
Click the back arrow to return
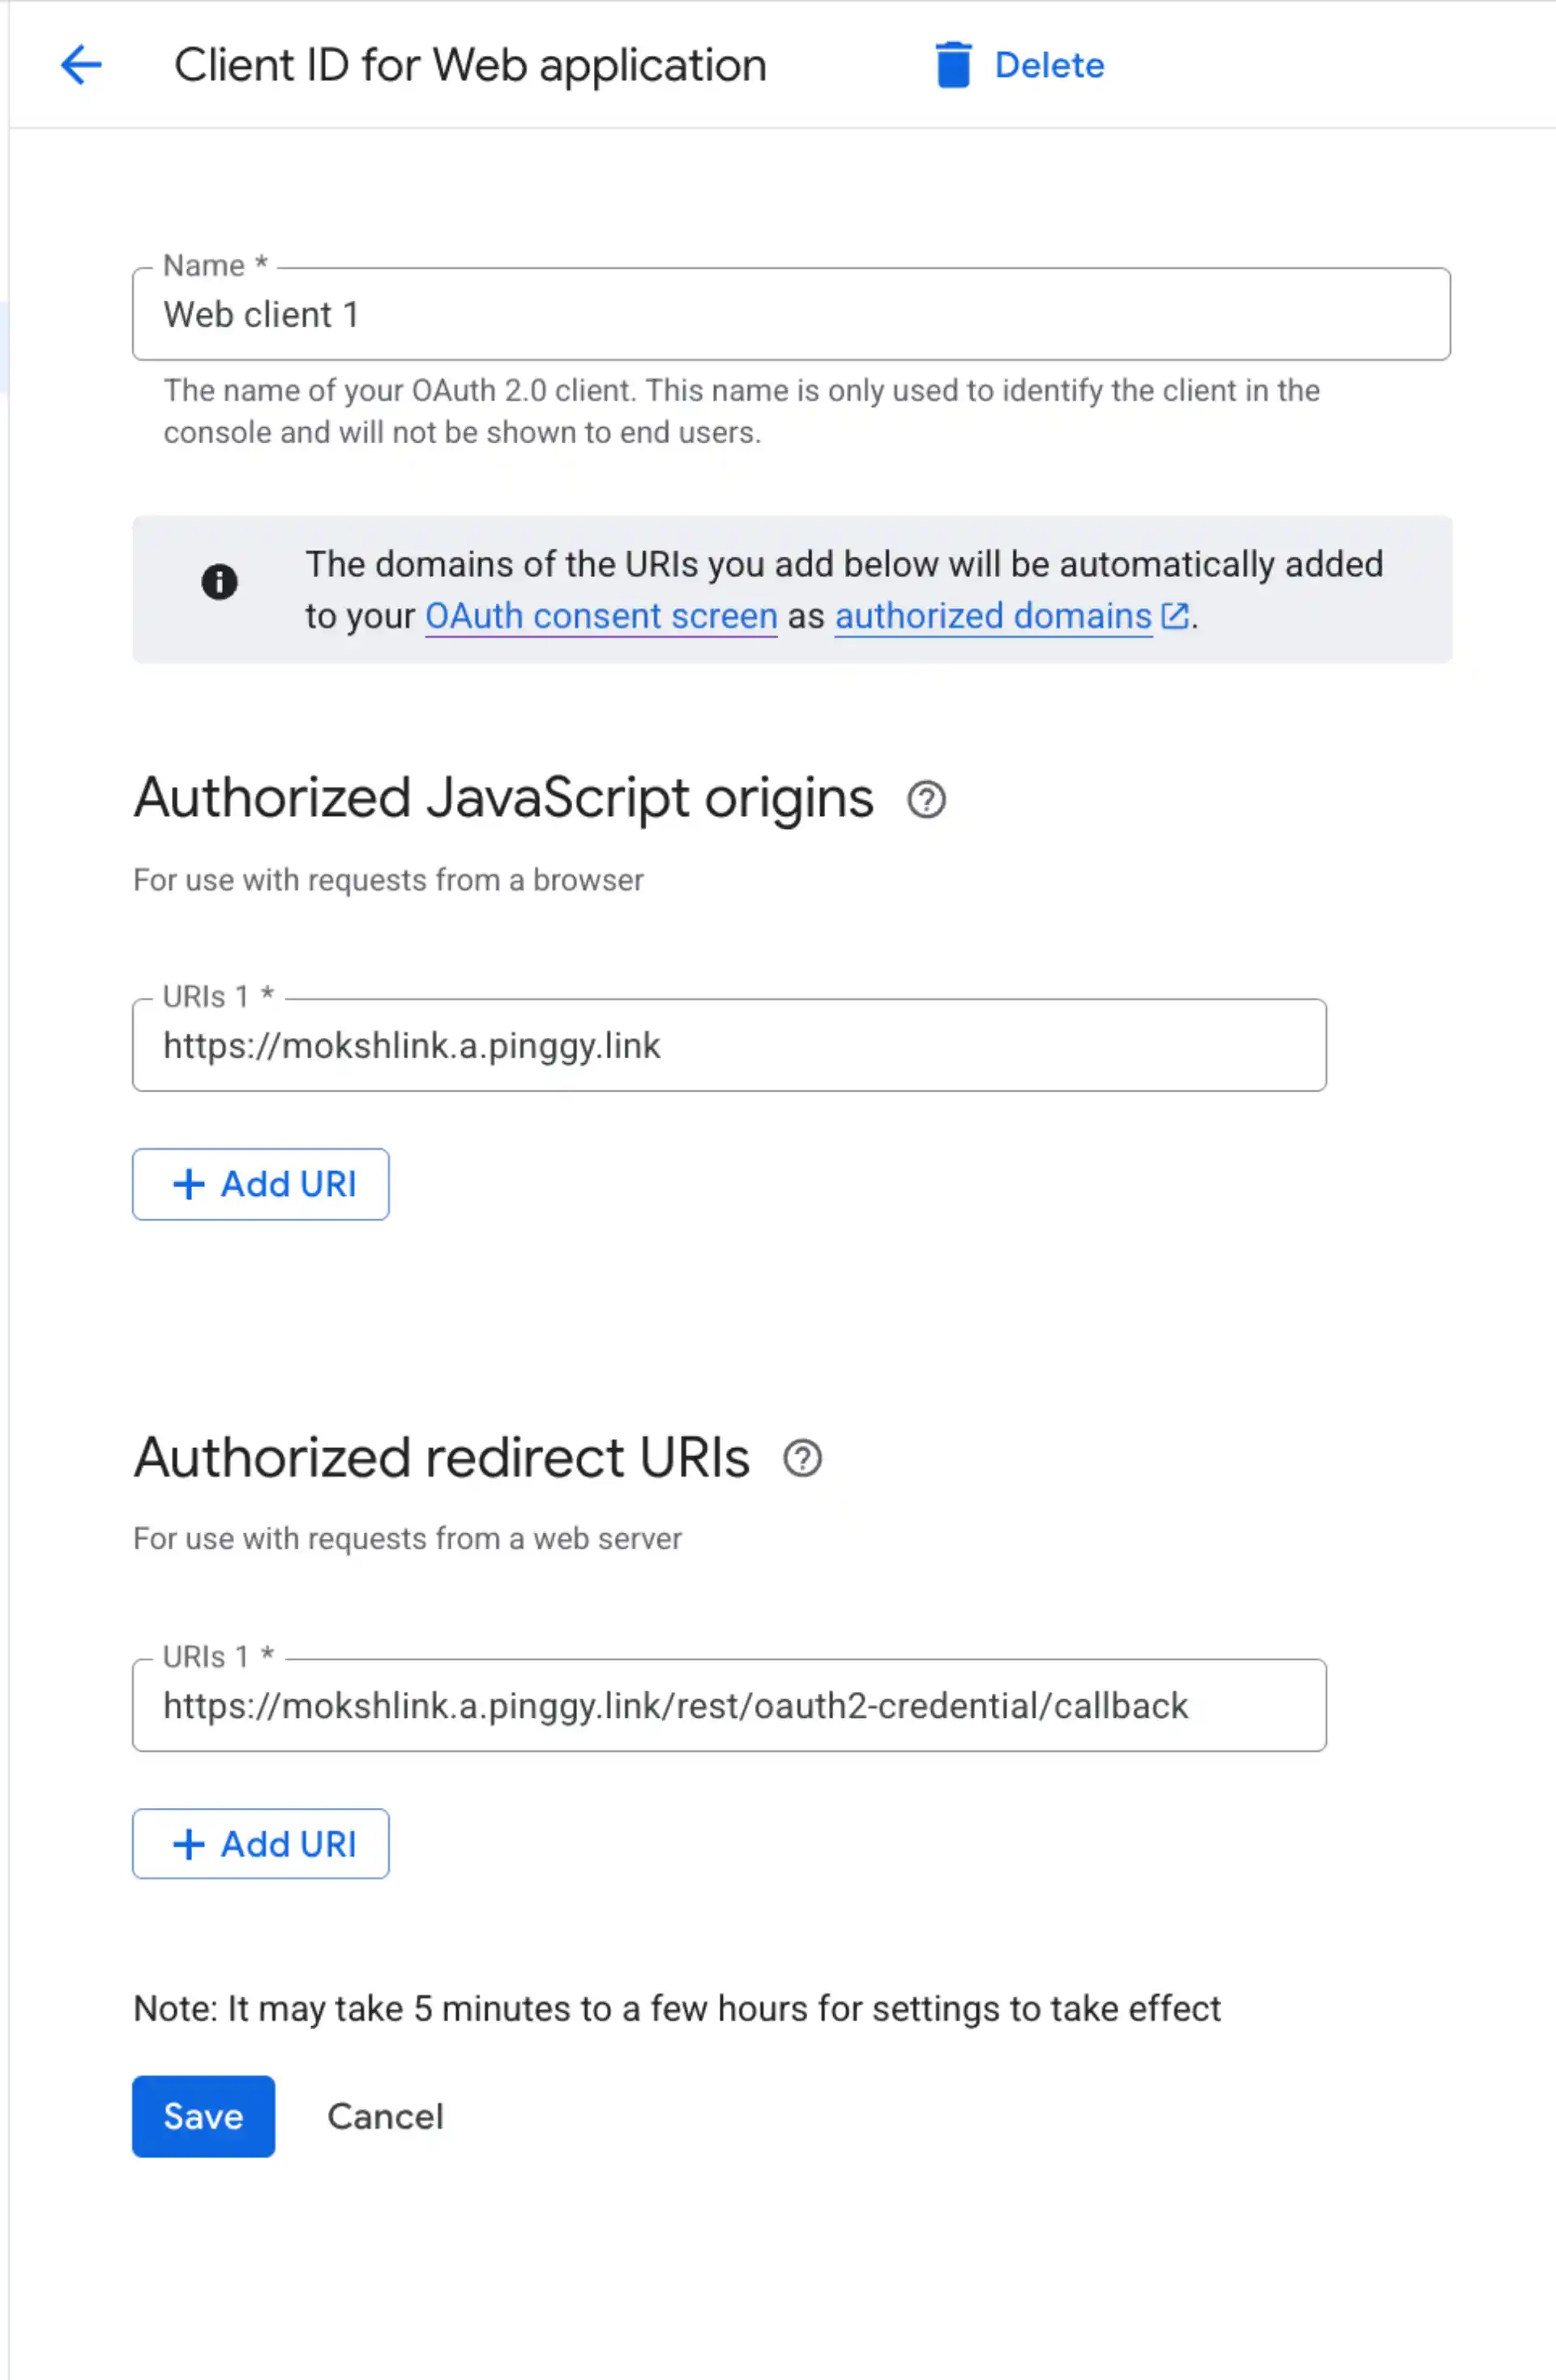[x=81, y=65]
